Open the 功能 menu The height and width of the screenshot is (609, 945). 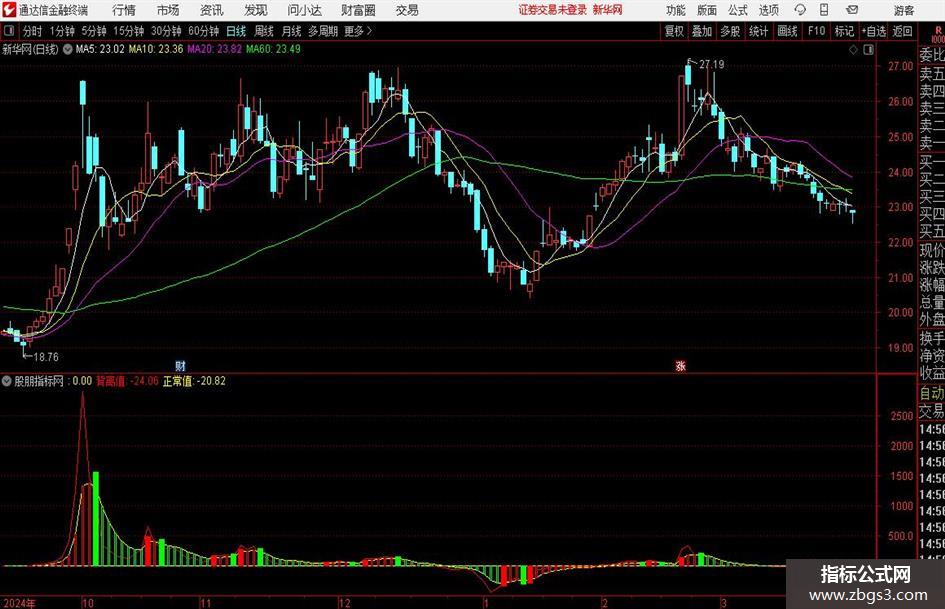676,10
